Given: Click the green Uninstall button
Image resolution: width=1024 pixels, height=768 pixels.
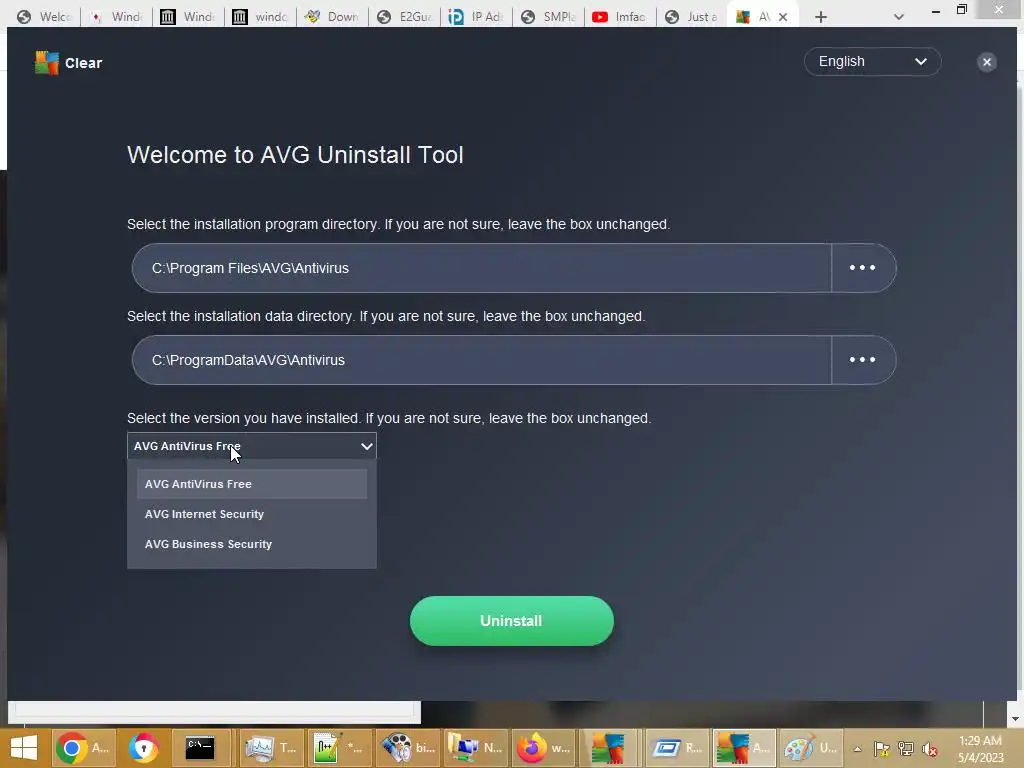Looking at the screenshot, I should pyautogui.click(x=511, y=620).
